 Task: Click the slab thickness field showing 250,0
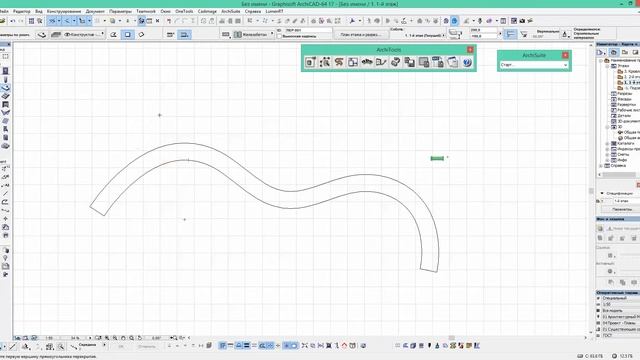483,30
